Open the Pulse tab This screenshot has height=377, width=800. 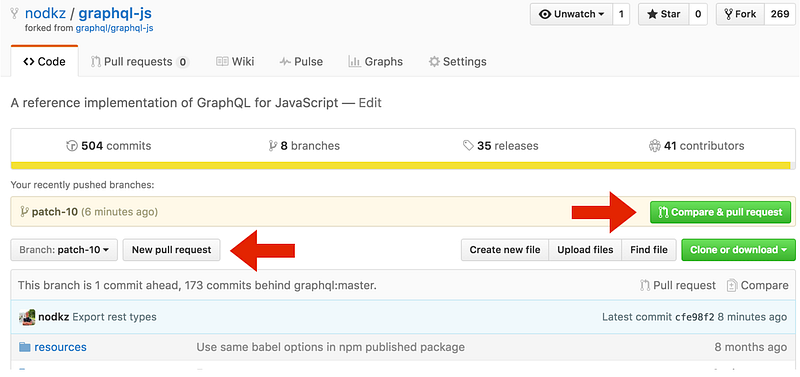[x=301, y=62]
